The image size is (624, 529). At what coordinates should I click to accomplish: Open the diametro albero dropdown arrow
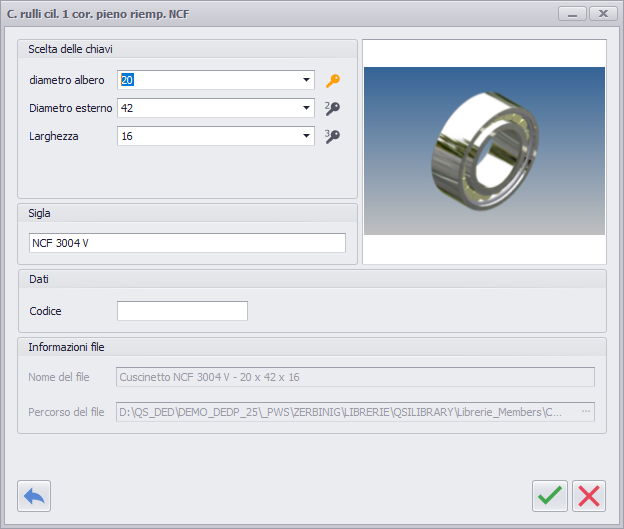tap(306, 80)
